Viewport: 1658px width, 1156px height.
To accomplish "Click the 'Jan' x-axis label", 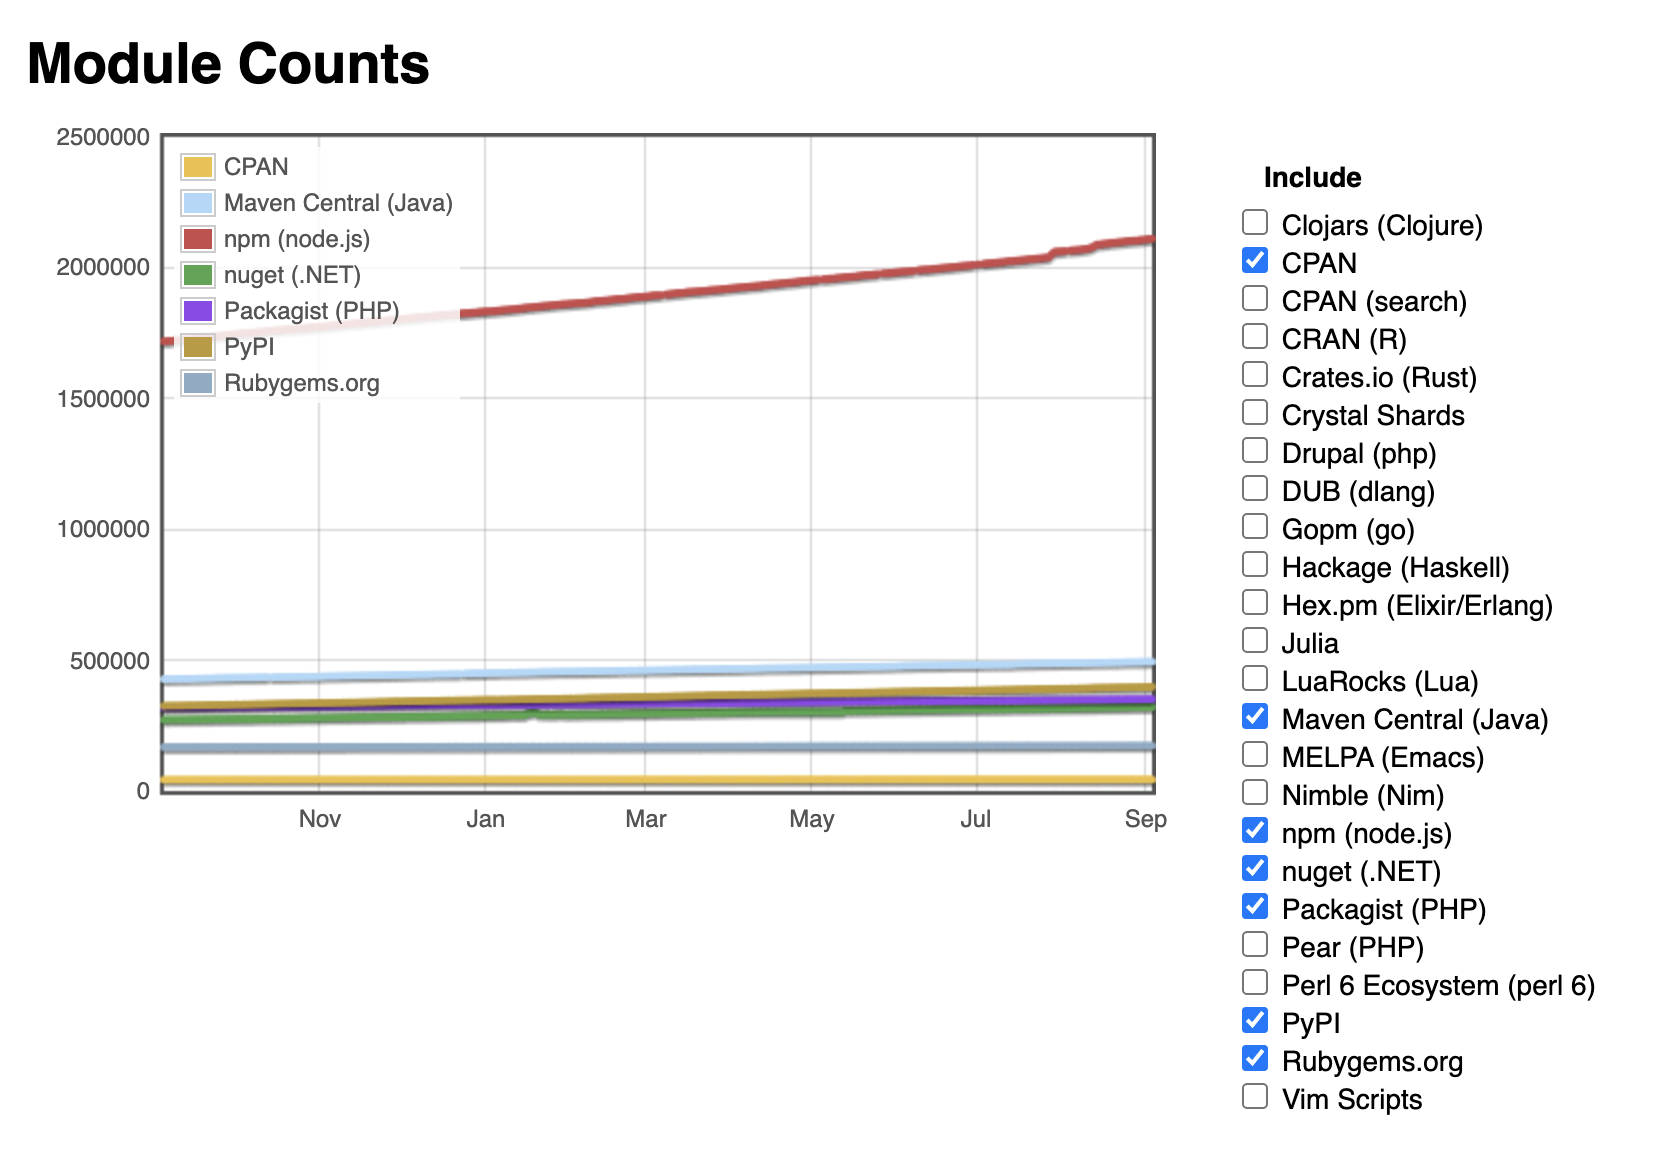I will 486,819.
